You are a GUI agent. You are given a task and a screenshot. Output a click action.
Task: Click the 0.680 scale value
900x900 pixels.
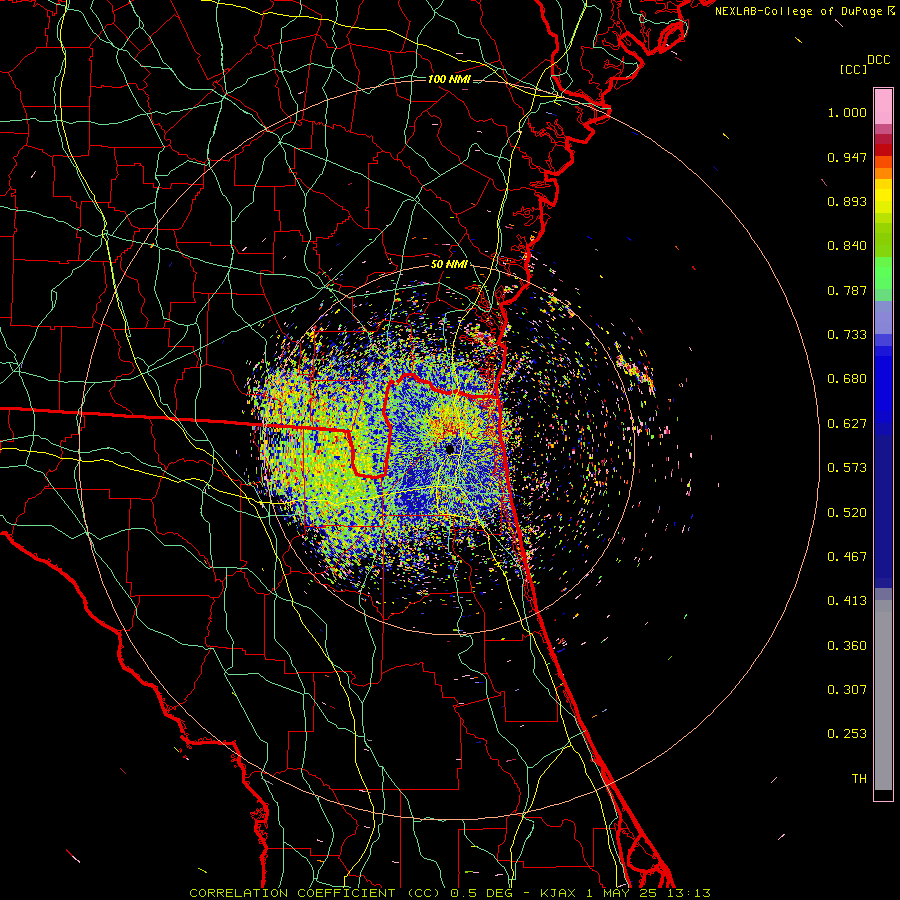847,379
